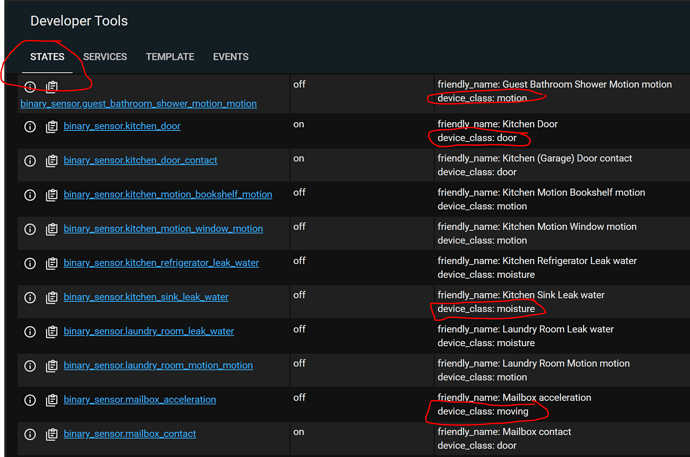690x457 pixels.
Task: Click binary_sensor.mailbox_acceleration link
Action: [x=139, y=400]
